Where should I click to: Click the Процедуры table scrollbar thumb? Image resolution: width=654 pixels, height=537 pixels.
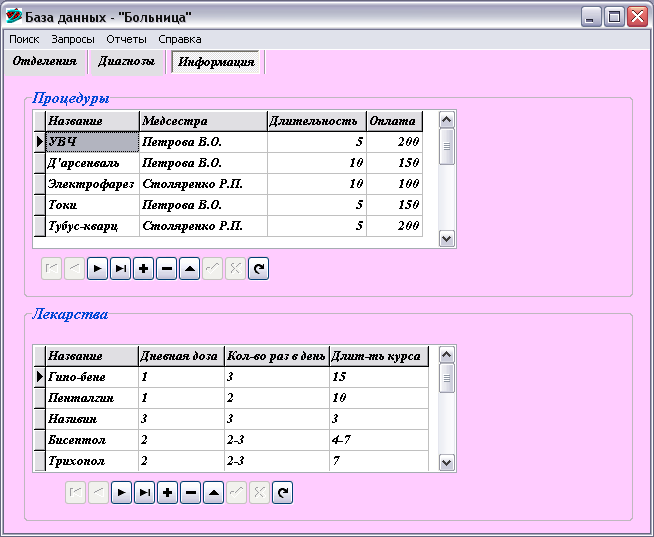tap(447, 146)
